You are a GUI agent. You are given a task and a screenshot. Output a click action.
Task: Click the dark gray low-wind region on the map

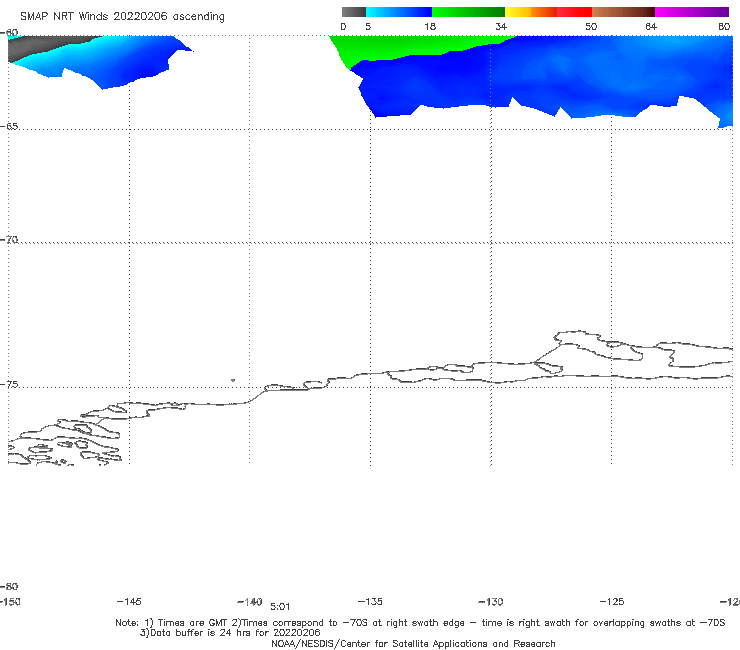[x=38, y=46]
